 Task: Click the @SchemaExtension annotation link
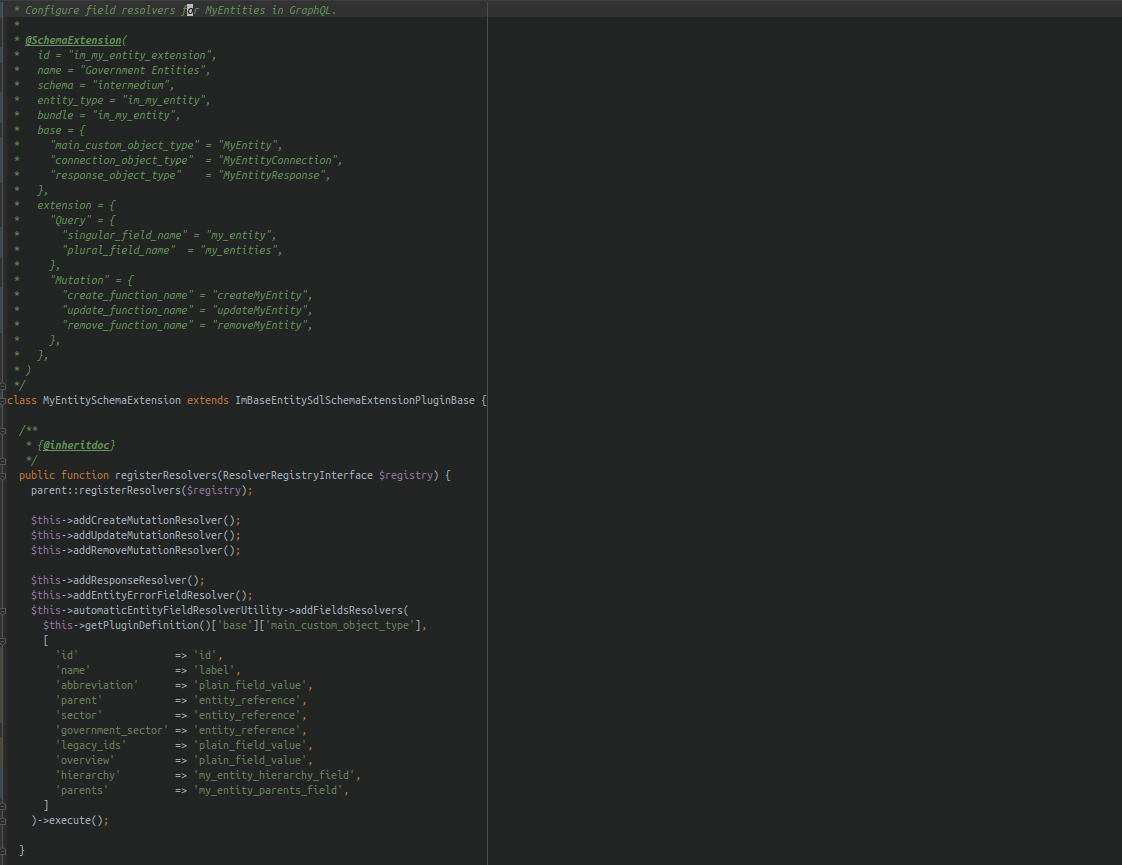(73, 40)
